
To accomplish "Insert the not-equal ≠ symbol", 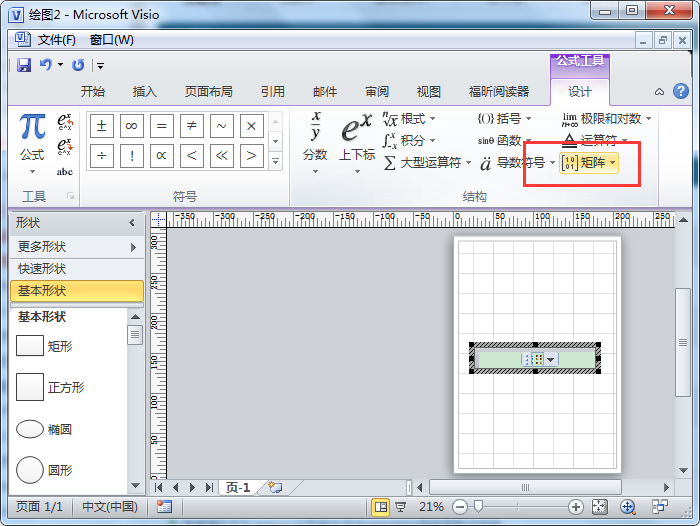I will pyautogui.click(x=192, y=126).
